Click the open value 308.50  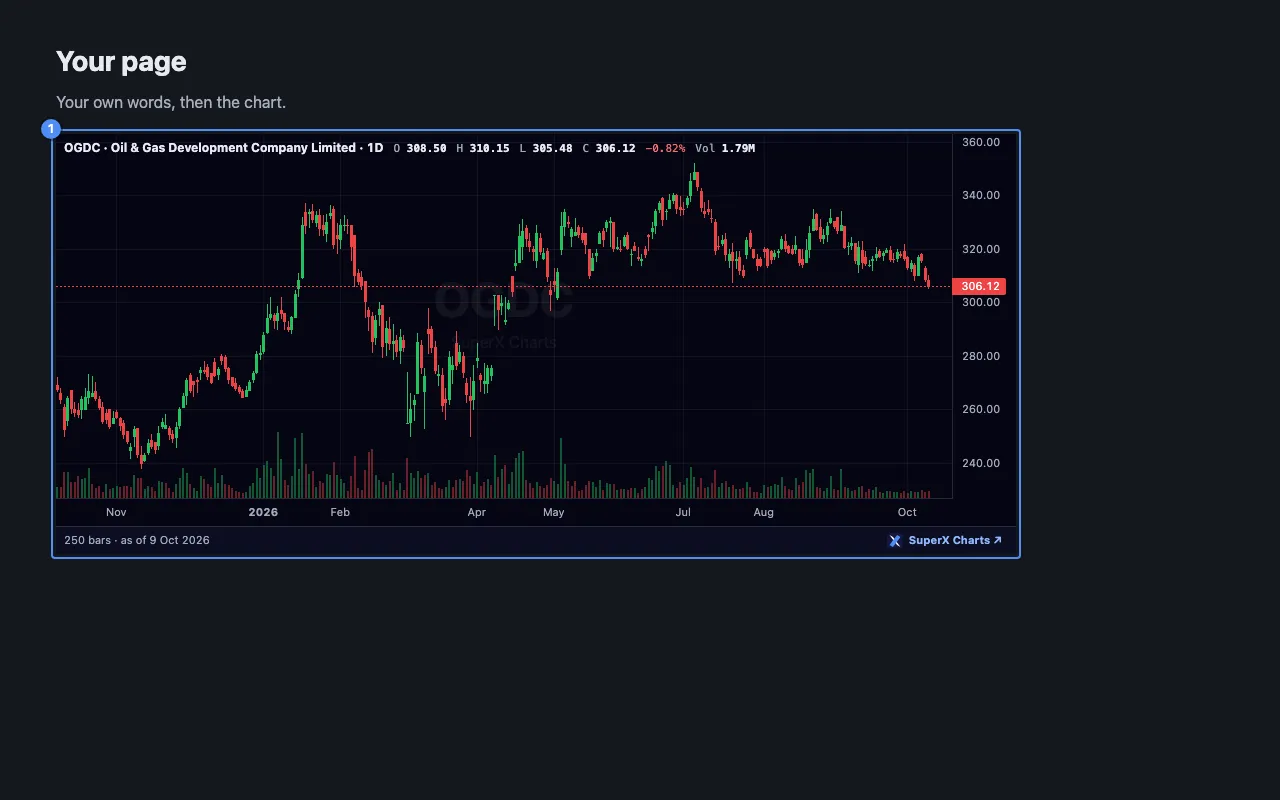[426, 148]
